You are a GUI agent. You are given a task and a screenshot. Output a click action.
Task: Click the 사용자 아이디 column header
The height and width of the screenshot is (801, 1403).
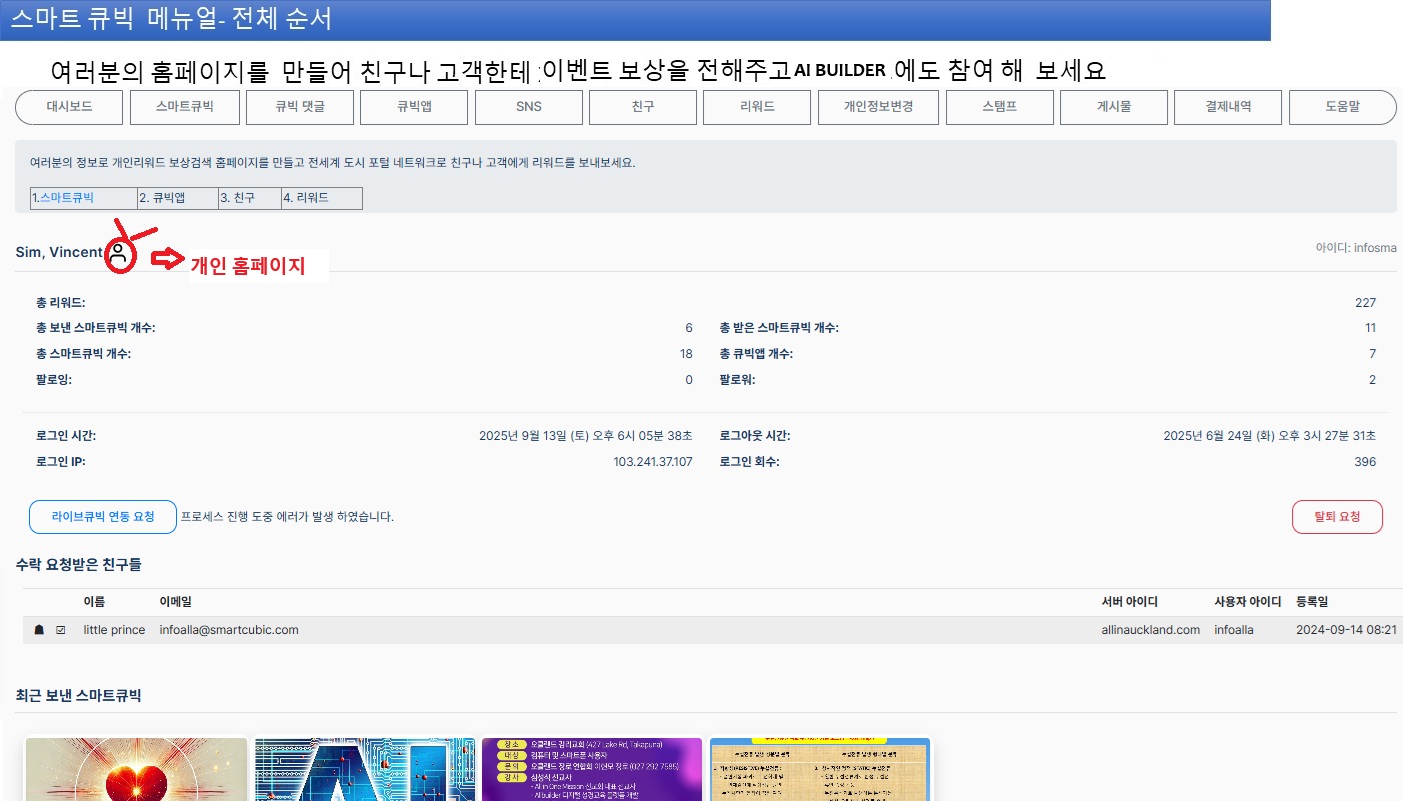[1247, 602]
